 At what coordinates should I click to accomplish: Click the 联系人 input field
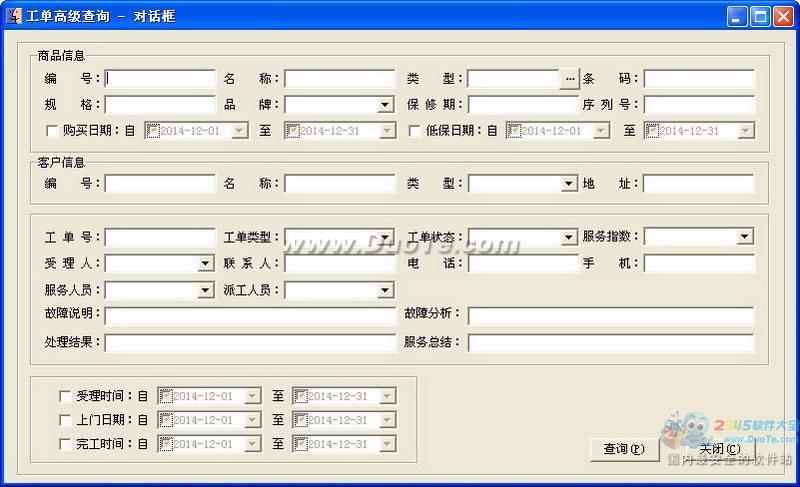(x=340, y=264)
